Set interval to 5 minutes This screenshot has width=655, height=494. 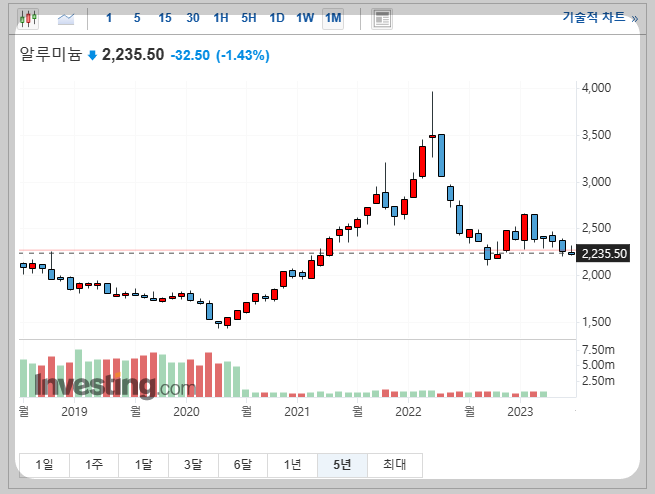(137, 18)
